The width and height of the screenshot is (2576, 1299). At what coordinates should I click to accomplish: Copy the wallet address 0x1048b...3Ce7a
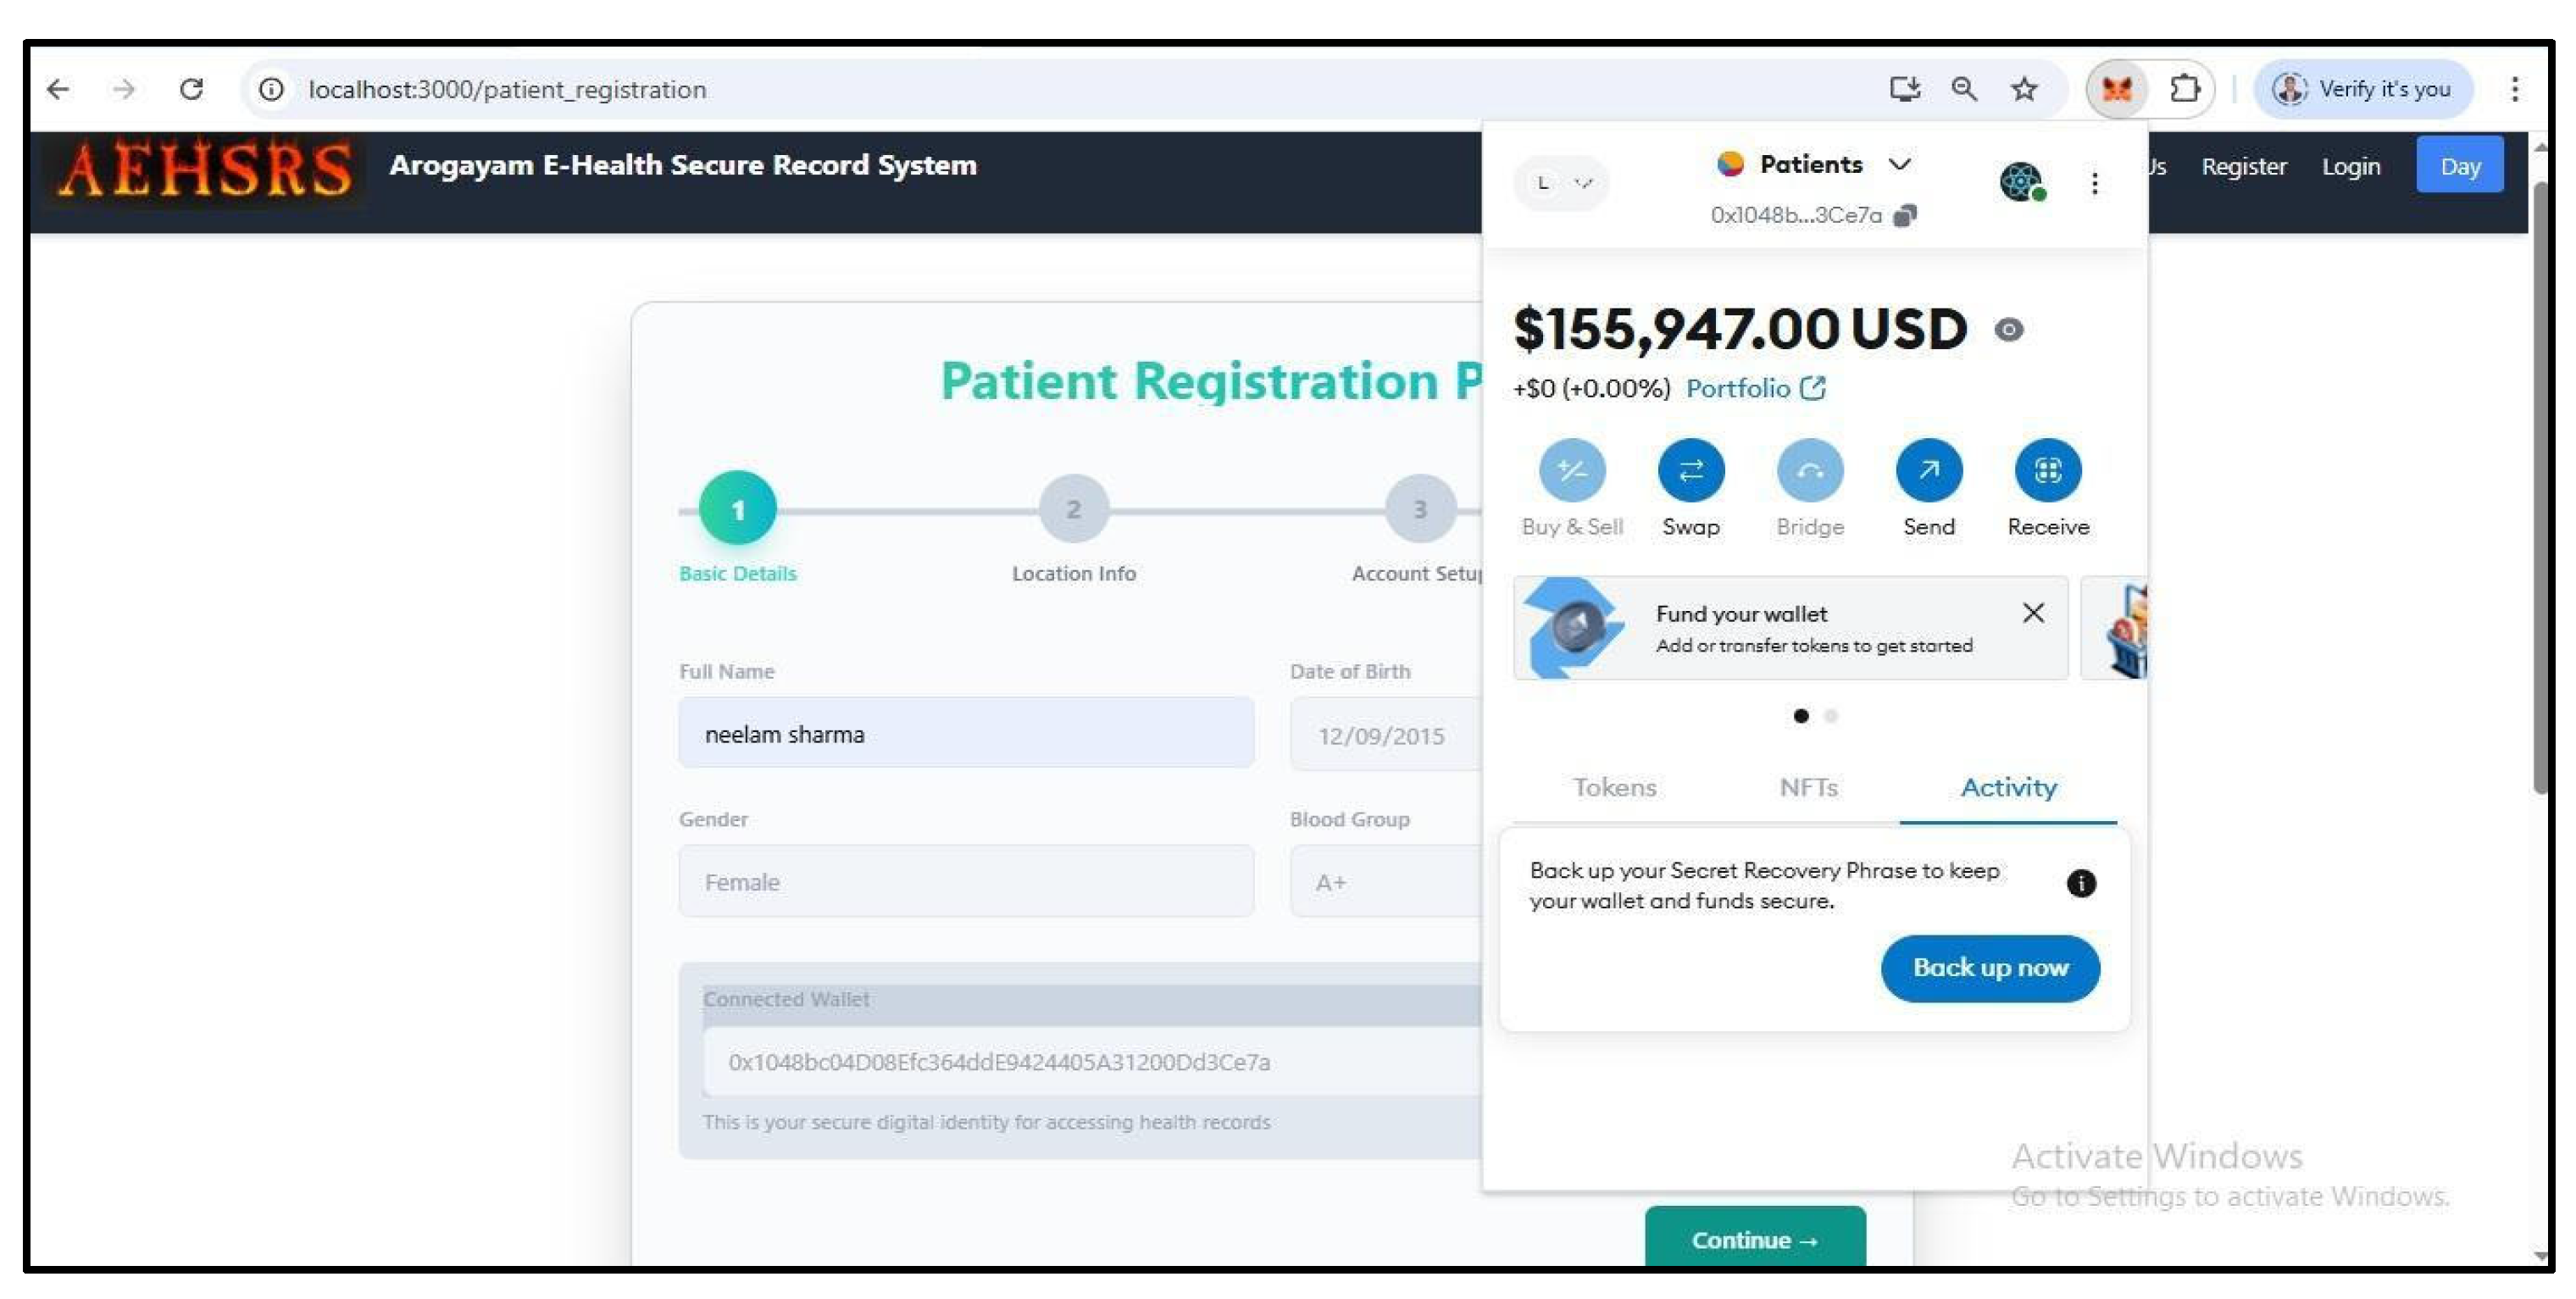coord(1905,216)
